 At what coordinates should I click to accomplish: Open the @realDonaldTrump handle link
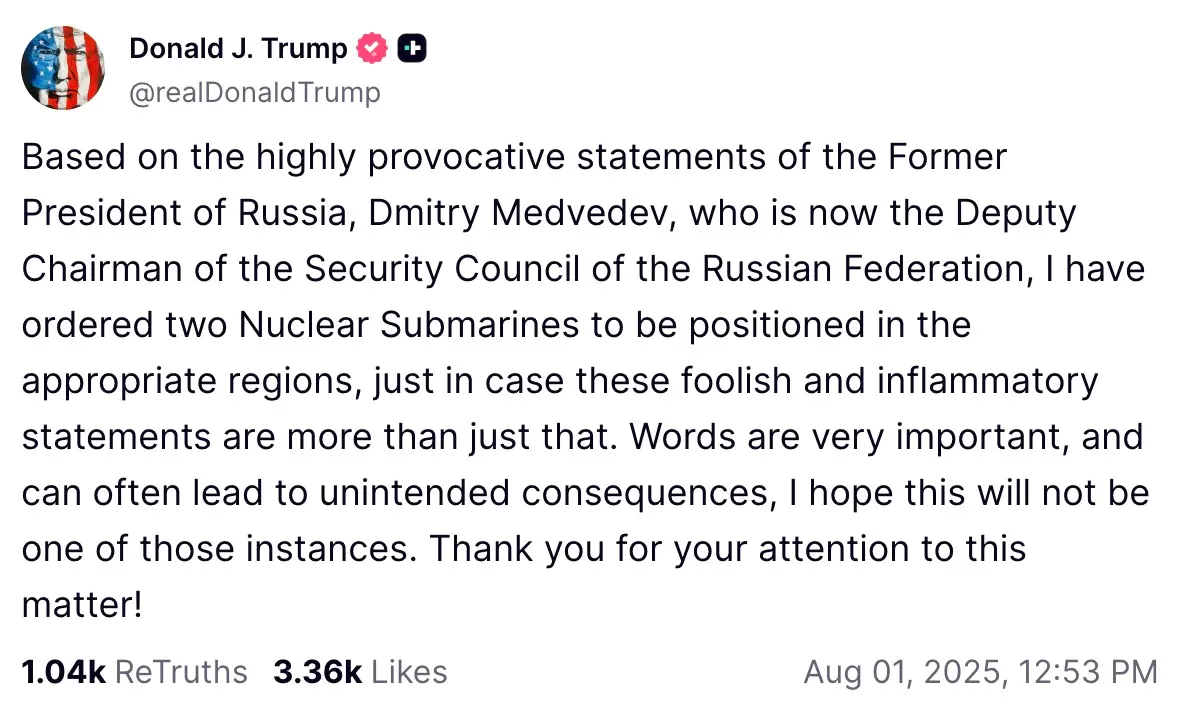tap(255, 93)
